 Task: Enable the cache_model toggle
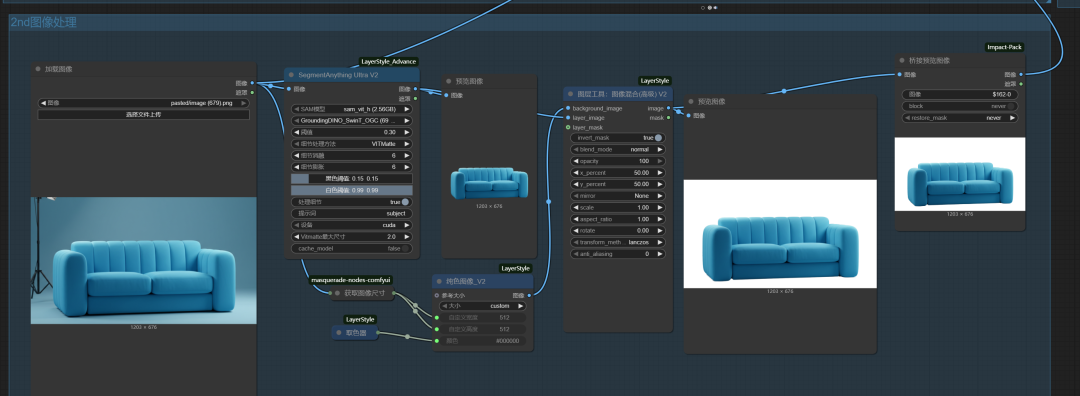pyautogui.click(x=406, y=249)
